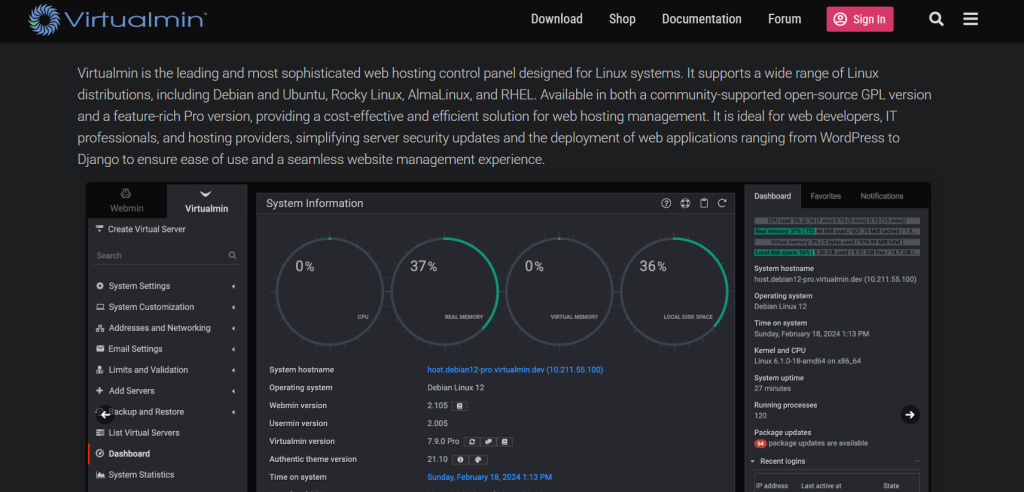Click the help question mark icon
Image resolution: width=1024 pixels, height=492 pixels.
667,203
